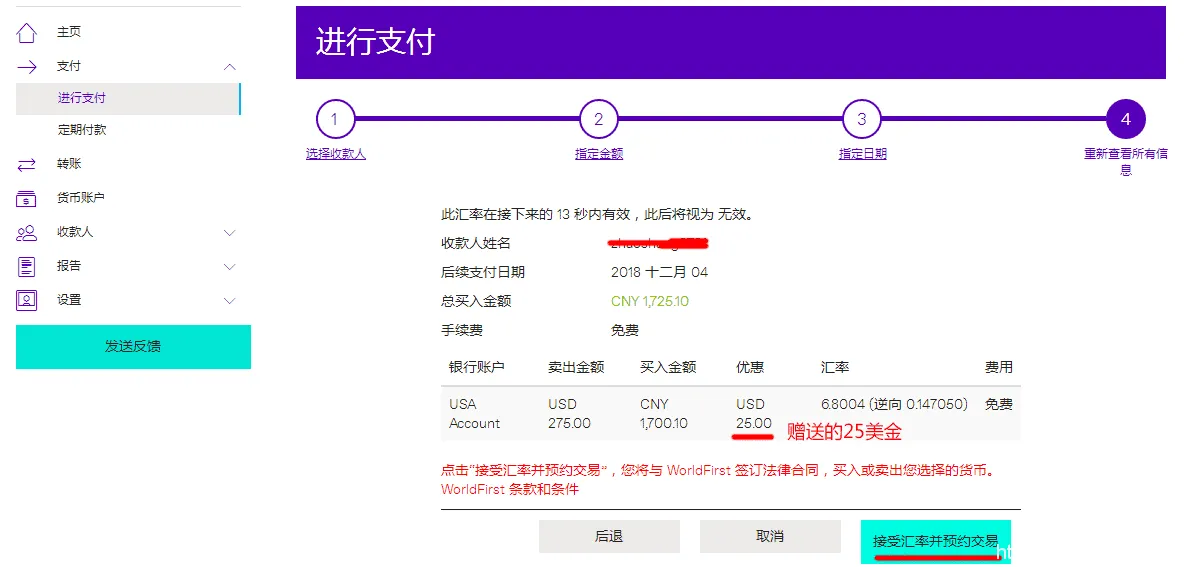Click the reports document icon
Image resolution: width=1187 pixels, height=567 pixels.
point(26,266)
